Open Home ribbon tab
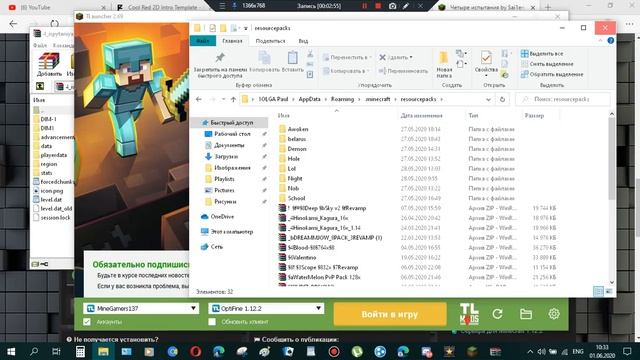The image size is (640, 360). tap(232, 41)
